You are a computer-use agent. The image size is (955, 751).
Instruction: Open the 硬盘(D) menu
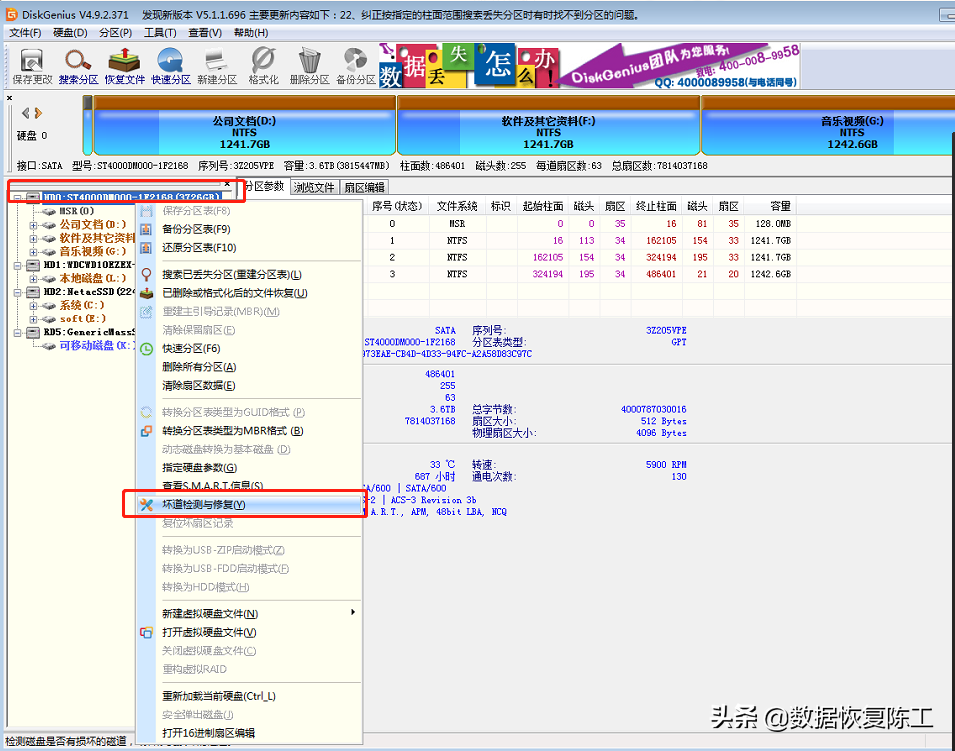(x=70, y=33)
